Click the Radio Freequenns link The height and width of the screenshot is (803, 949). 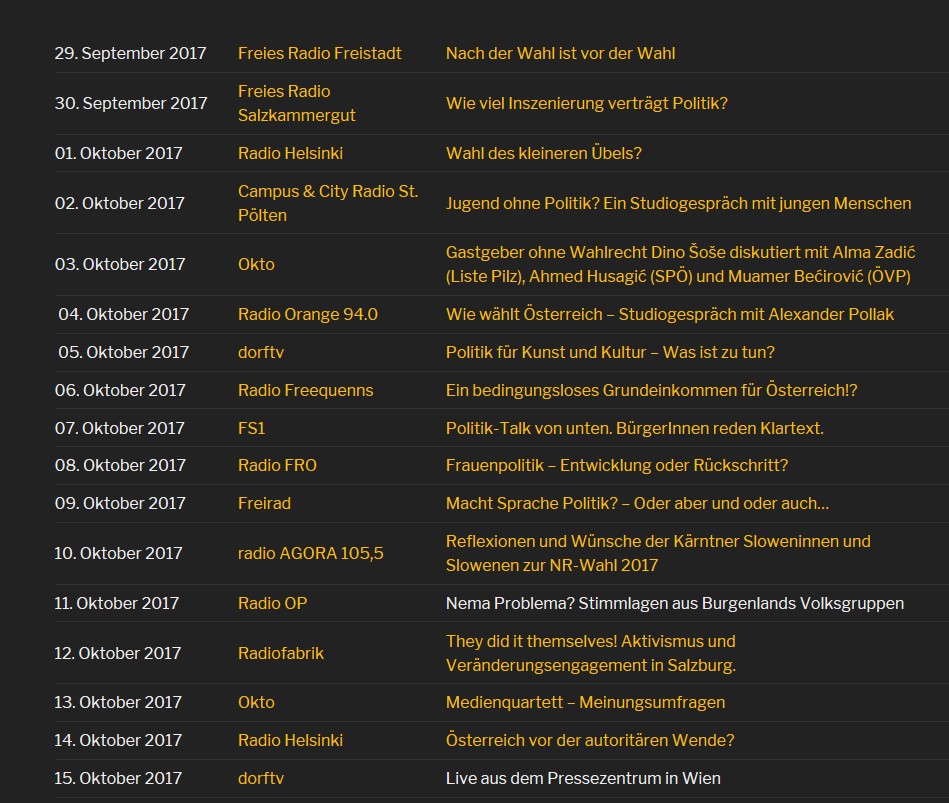(306, 390)
